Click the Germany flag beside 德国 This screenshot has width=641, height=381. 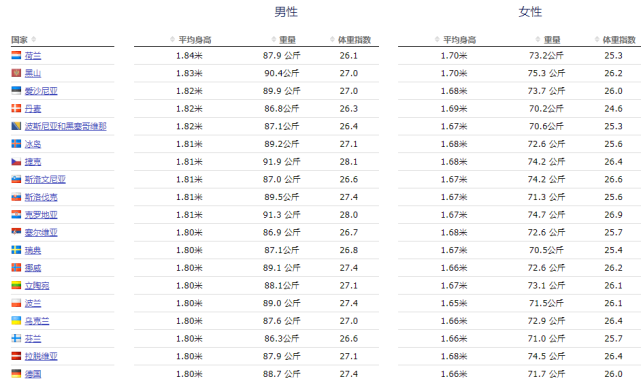coord(16,374)
